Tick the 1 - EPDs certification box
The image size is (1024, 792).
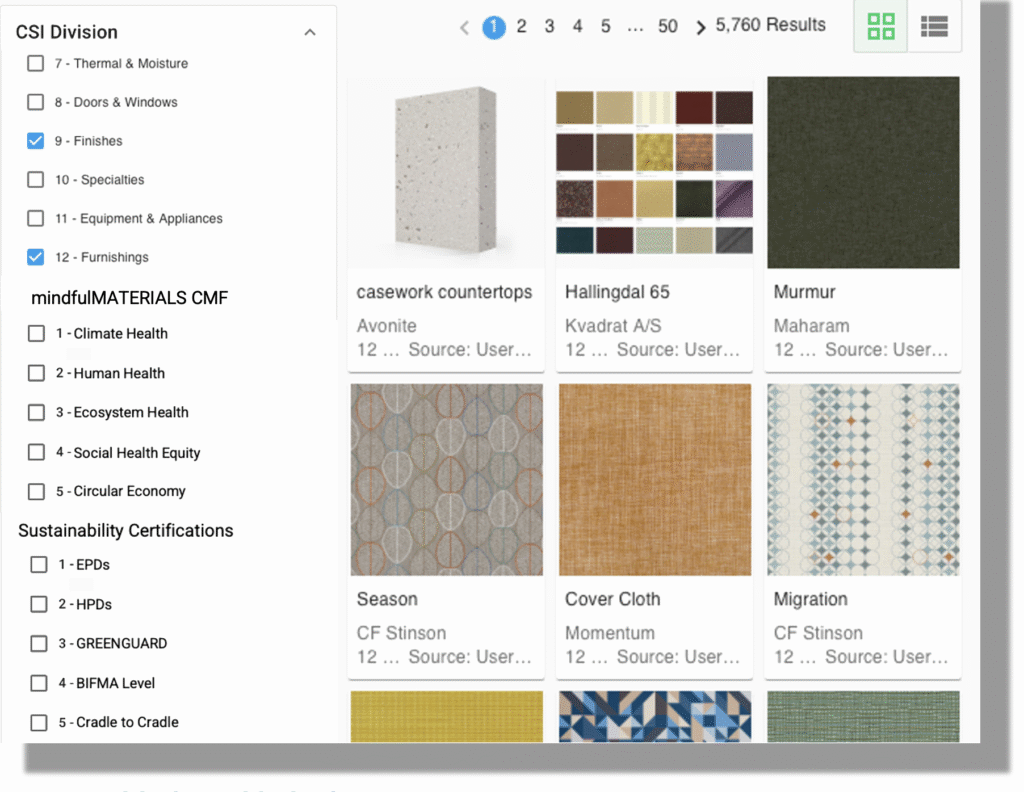click(39, 564)
